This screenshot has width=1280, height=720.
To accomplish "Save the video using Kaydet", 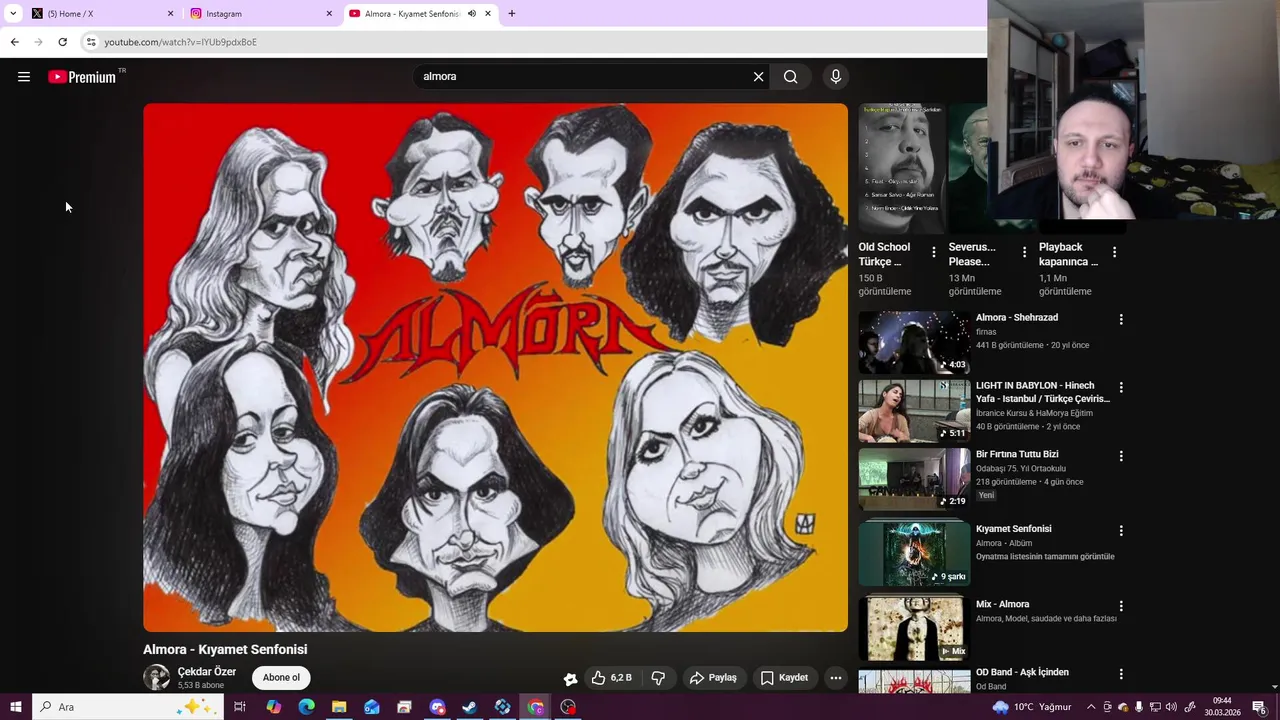I will (x=784, y=678).
